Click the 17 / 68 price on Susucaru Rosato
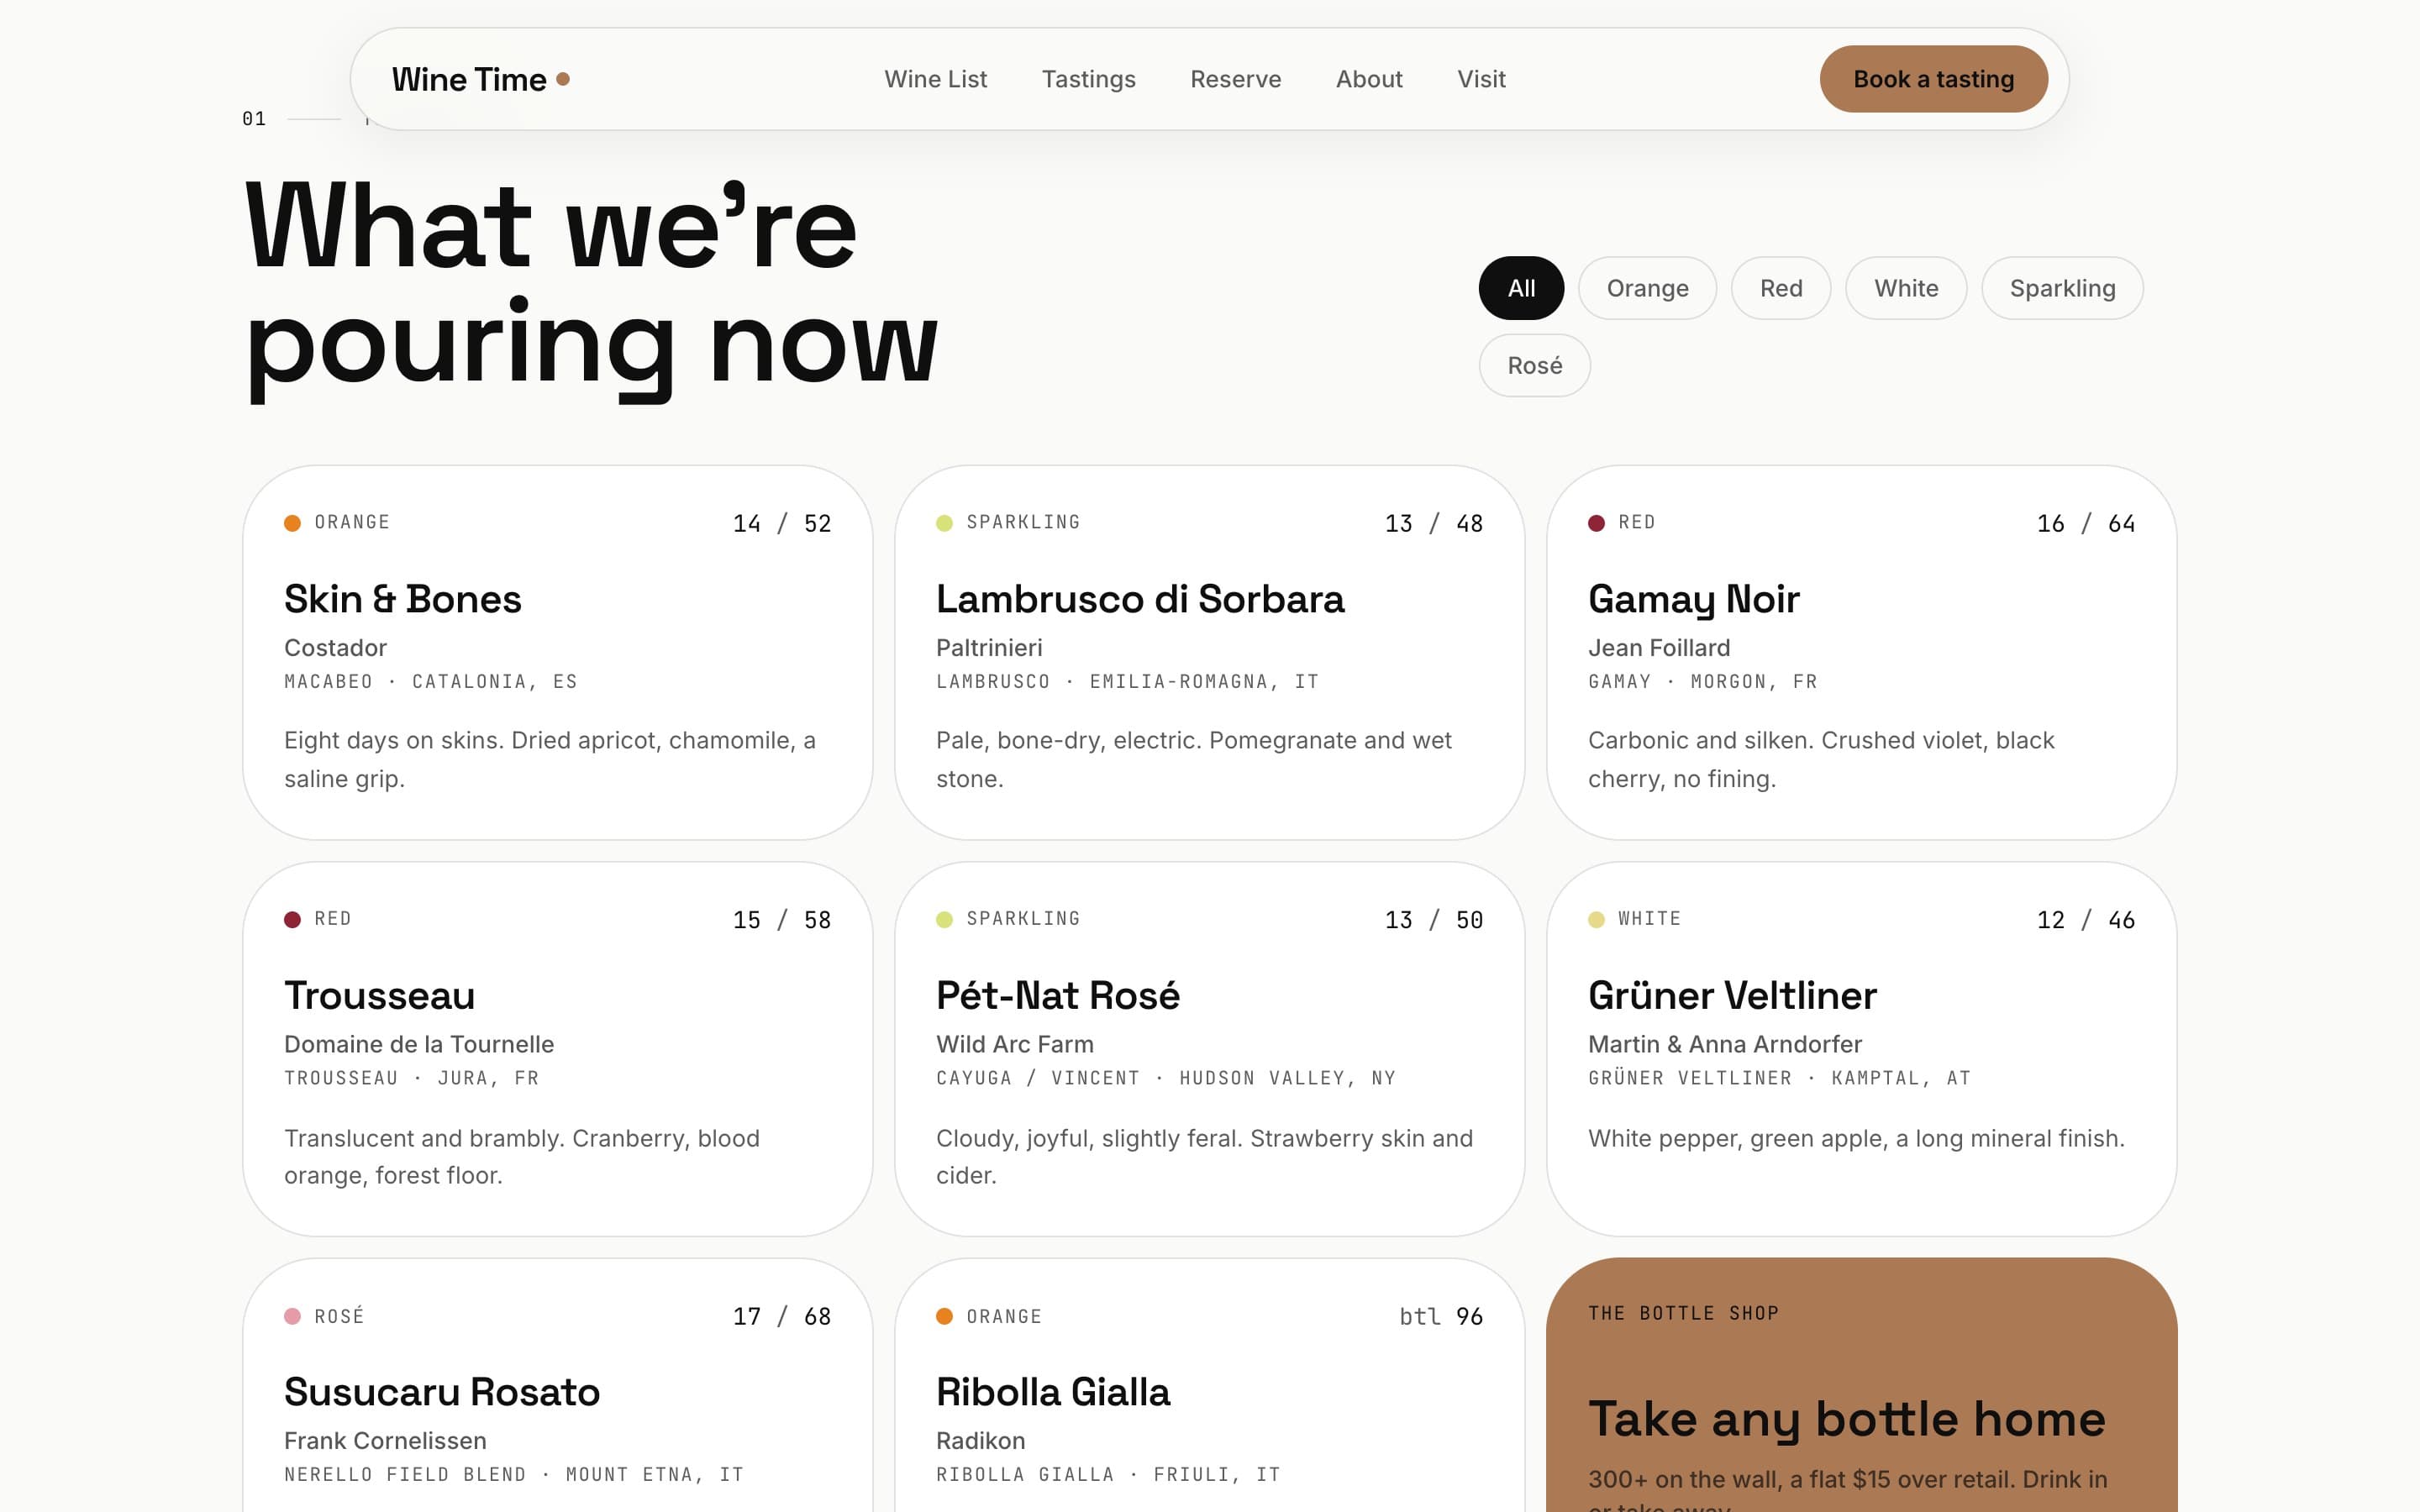This screenshot has width=2420, height=1512. pos(782,1316)
